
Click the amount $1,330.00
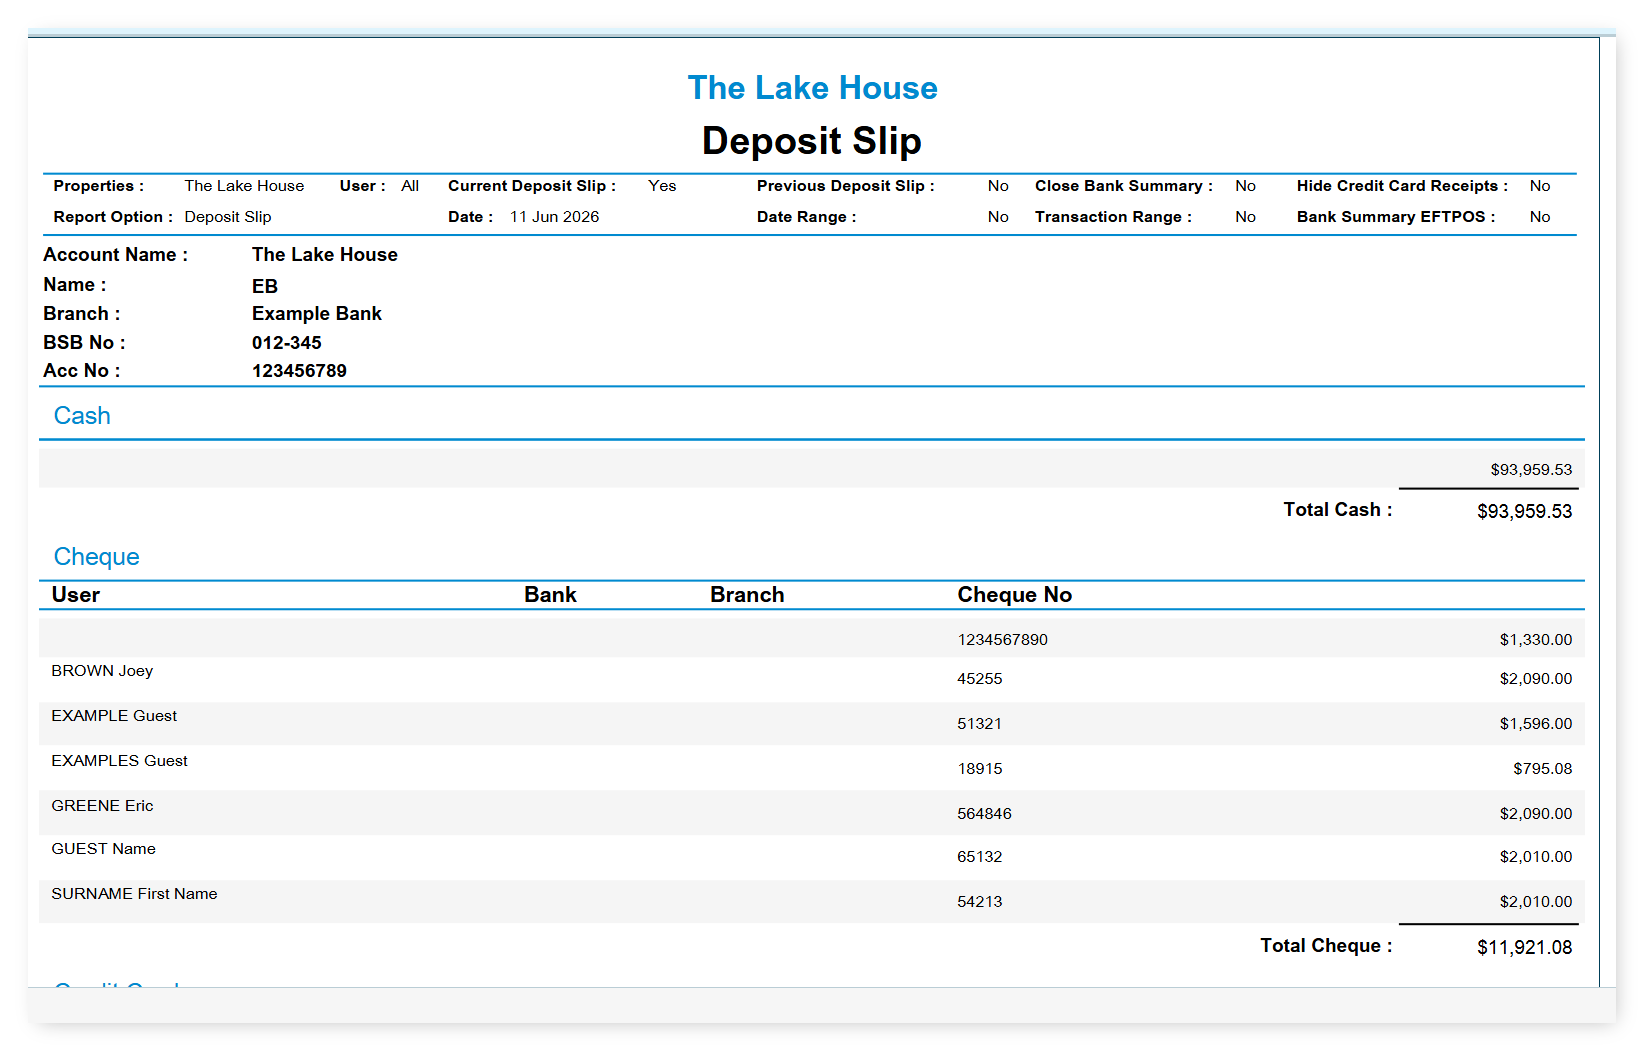tap(1535, 640)
